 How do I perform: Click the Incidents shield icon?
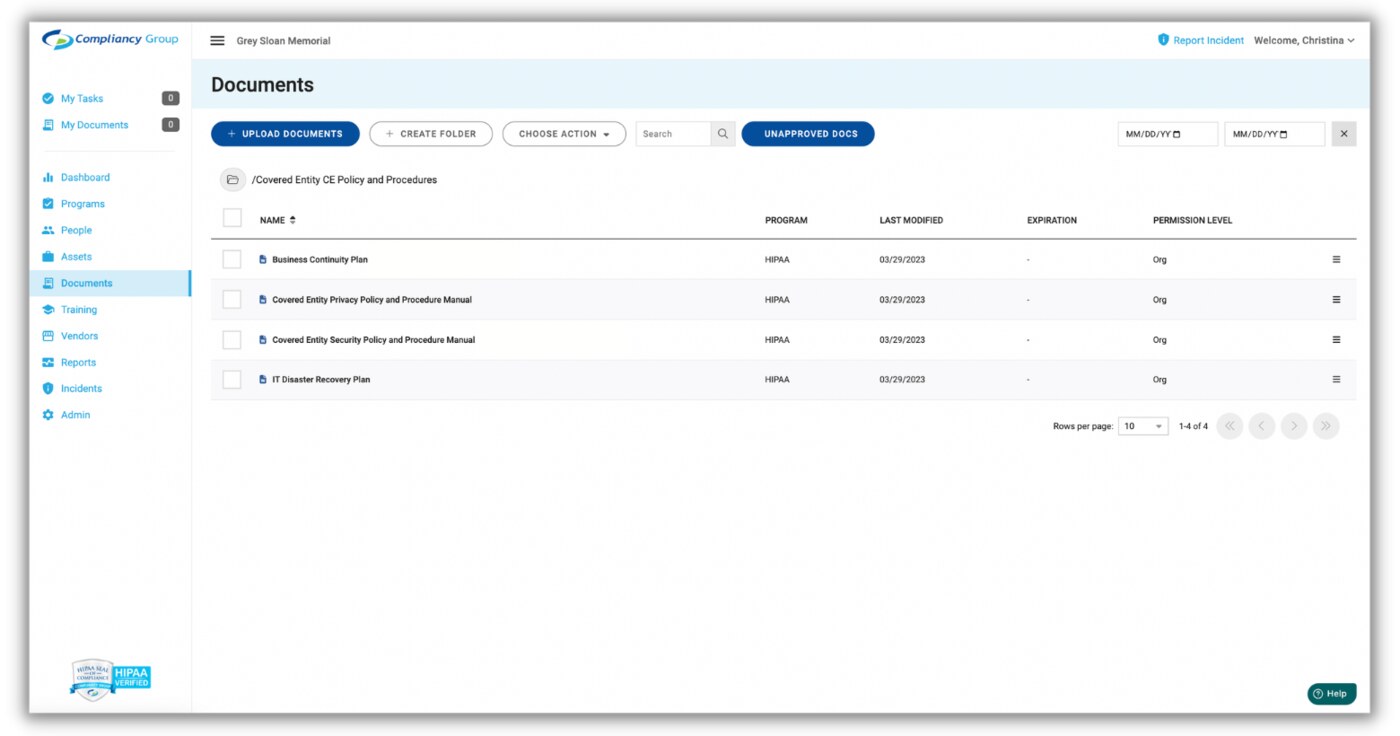coord(48,389)
